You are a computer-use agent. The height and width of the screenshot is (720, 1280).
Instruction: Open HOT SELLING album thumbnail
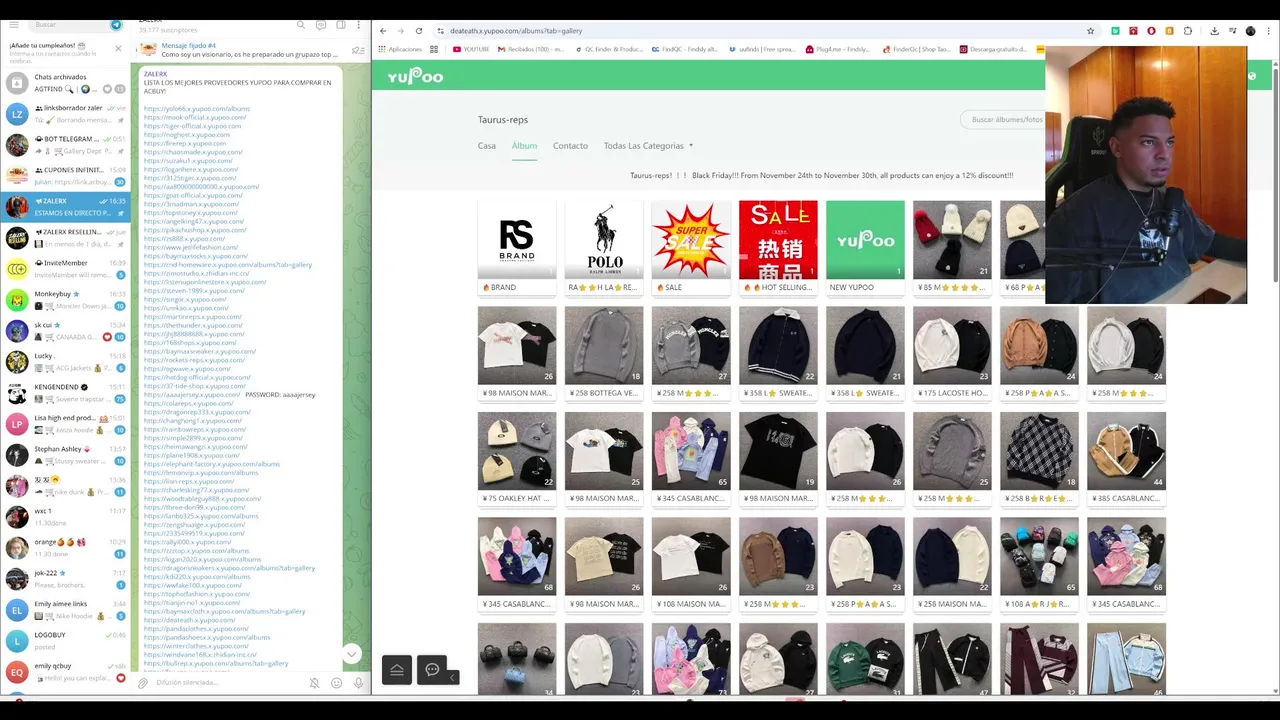click(778, 239)
